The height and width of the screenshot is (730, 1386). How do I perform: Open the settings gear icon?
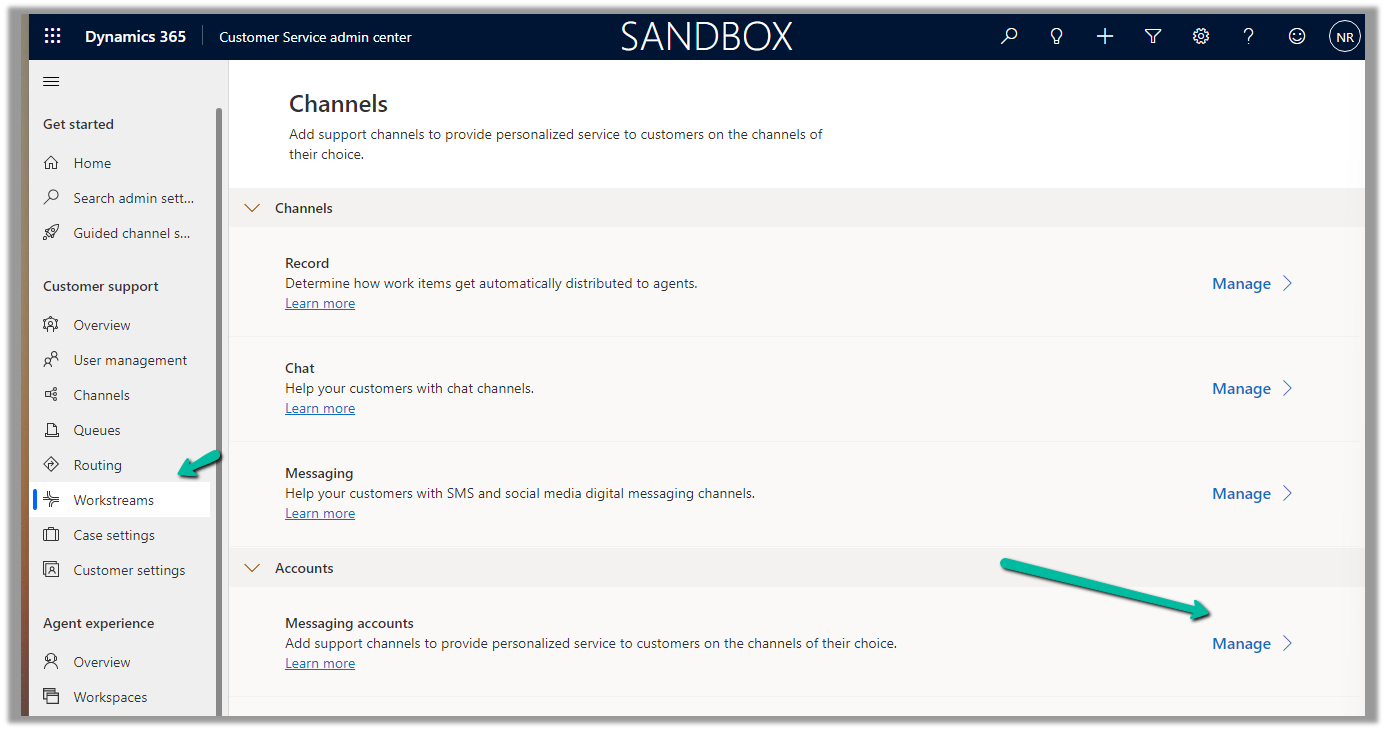click(1200, 36)
